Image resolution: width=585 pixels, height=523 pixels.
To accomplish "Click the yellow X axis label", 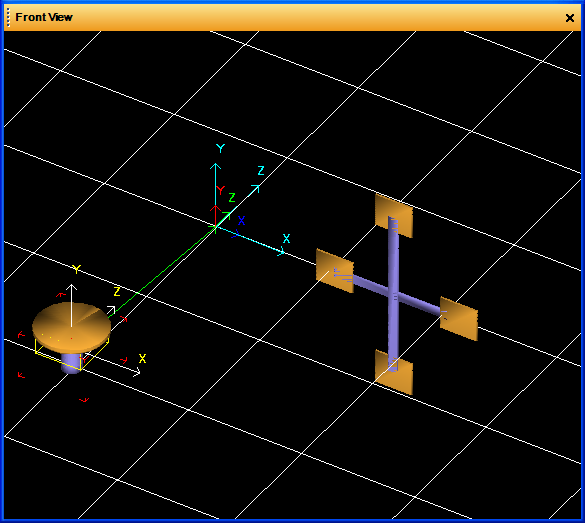I will (142, 358).
